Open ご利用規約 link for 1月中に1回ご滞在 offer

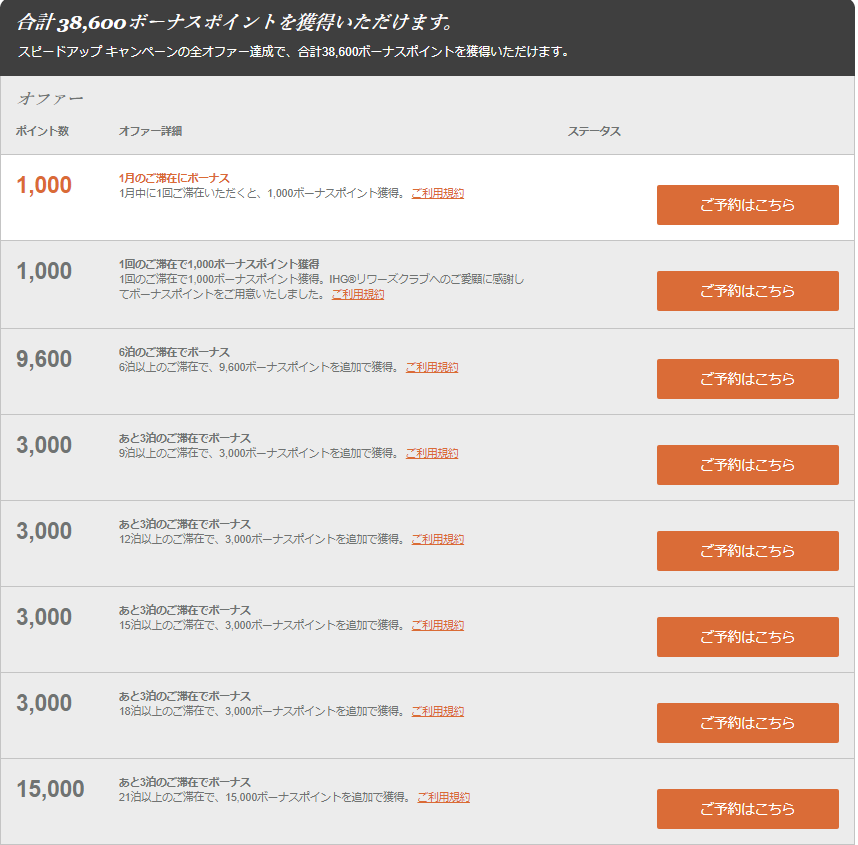[x=438, y=193]
